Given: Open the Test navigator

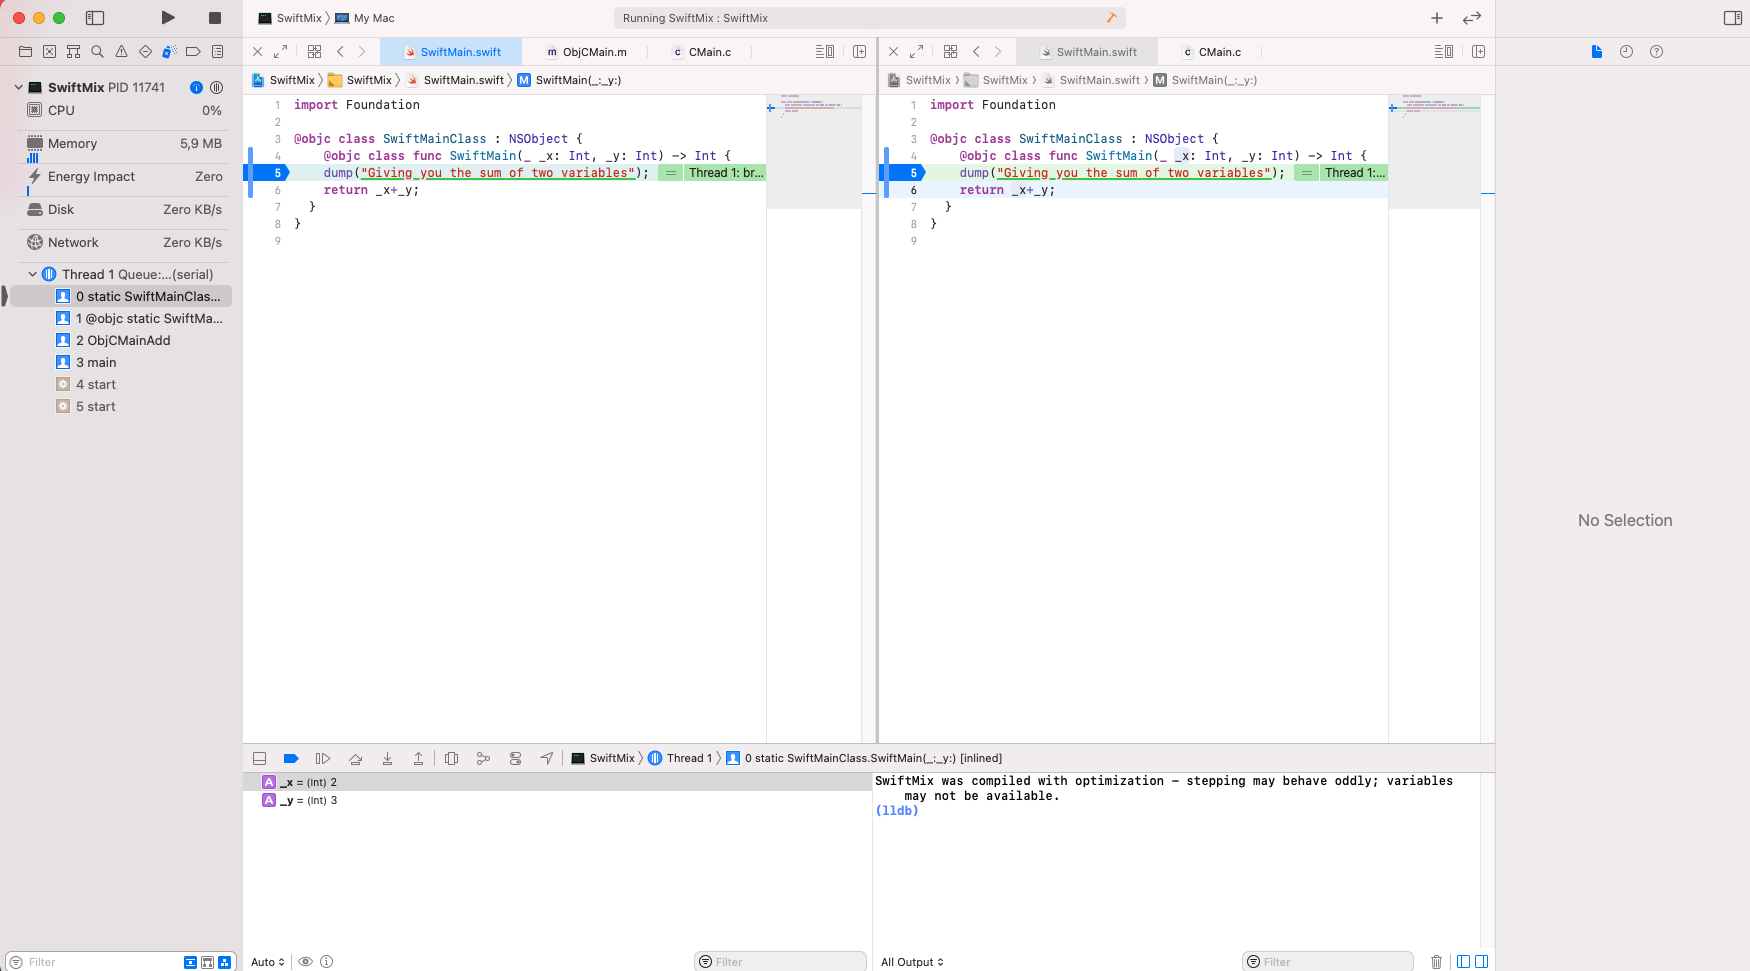Looking at the screenshot, I should tap(145, 52).
